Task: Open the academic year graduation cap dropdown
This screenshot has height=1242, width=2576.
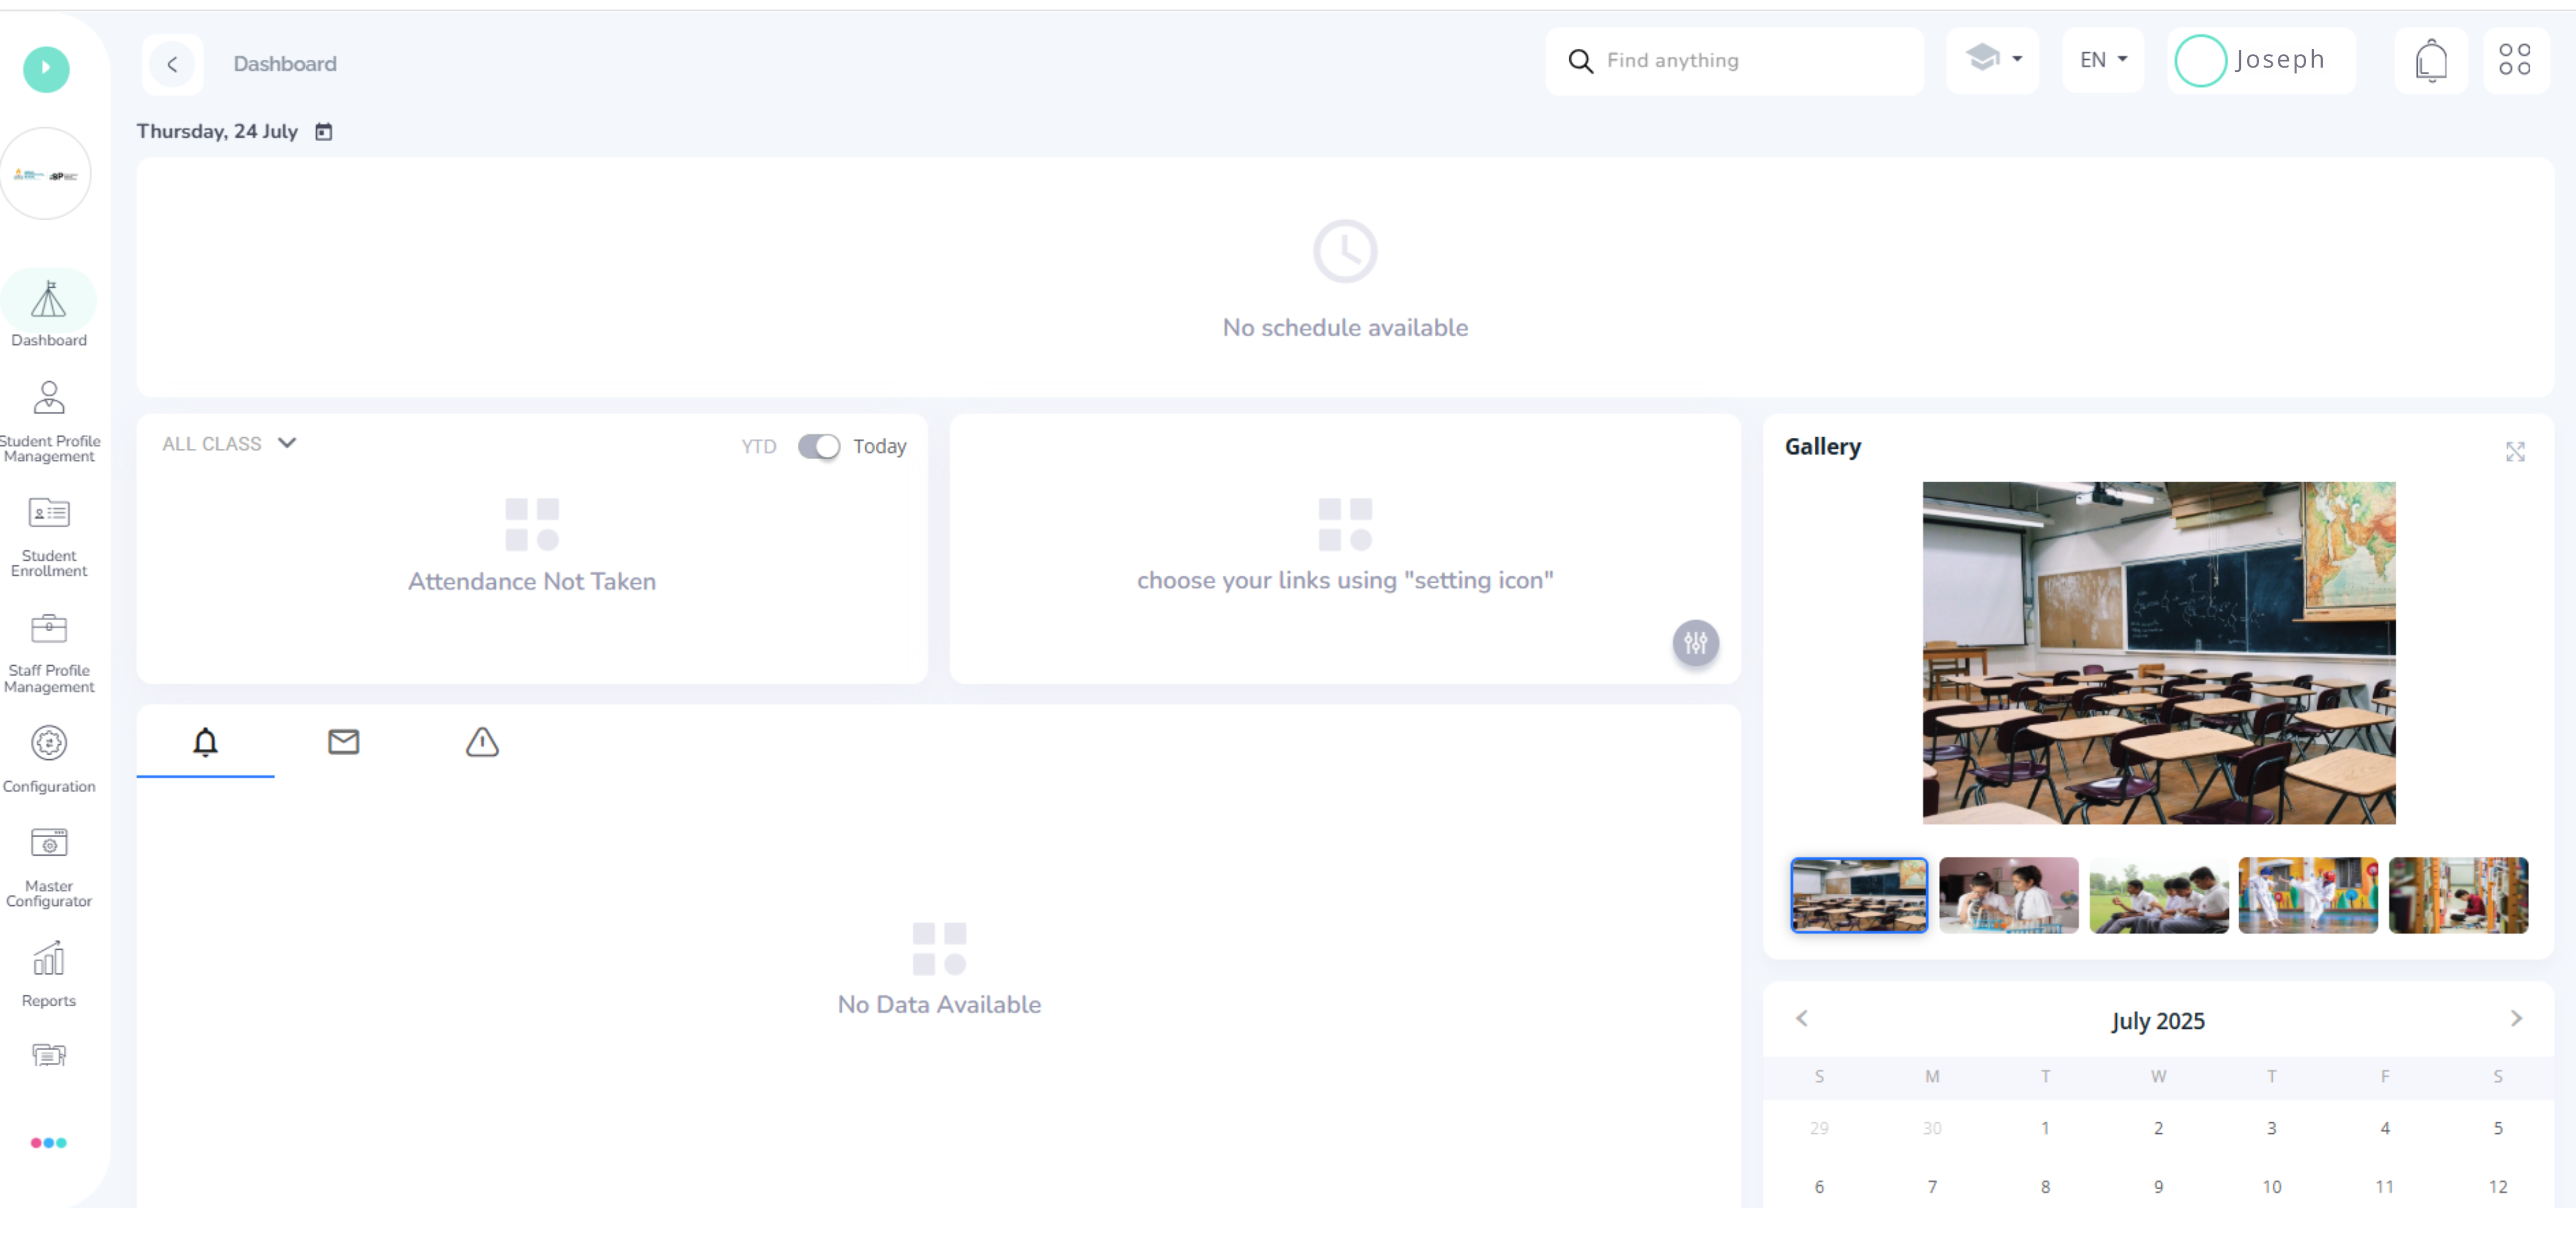Action: click(x=1992, y=59)
